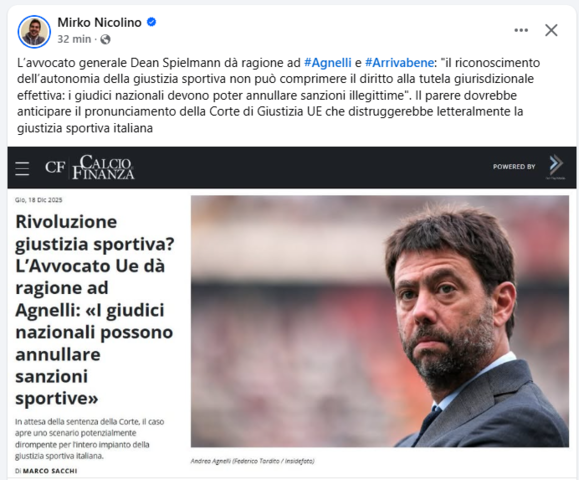
Task: Click the Rivoluzione giustizia sportiva headline
Action: [95, 310]
